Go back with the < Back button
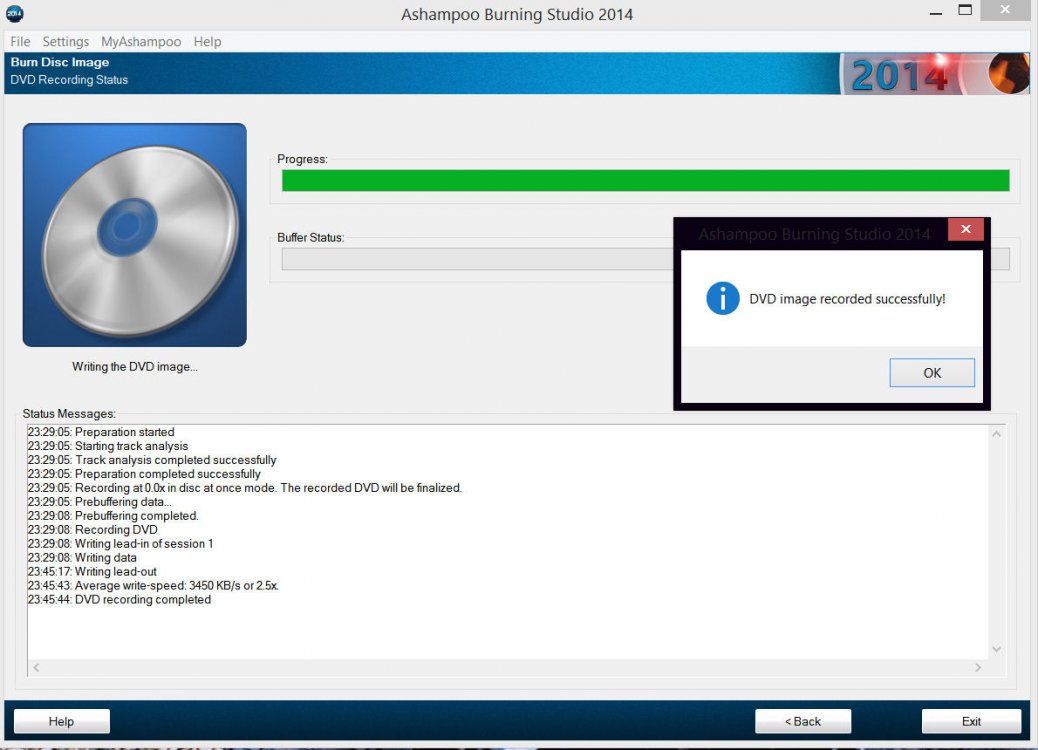The height and width of the screenshot is (750, 1038). [802, 721]
